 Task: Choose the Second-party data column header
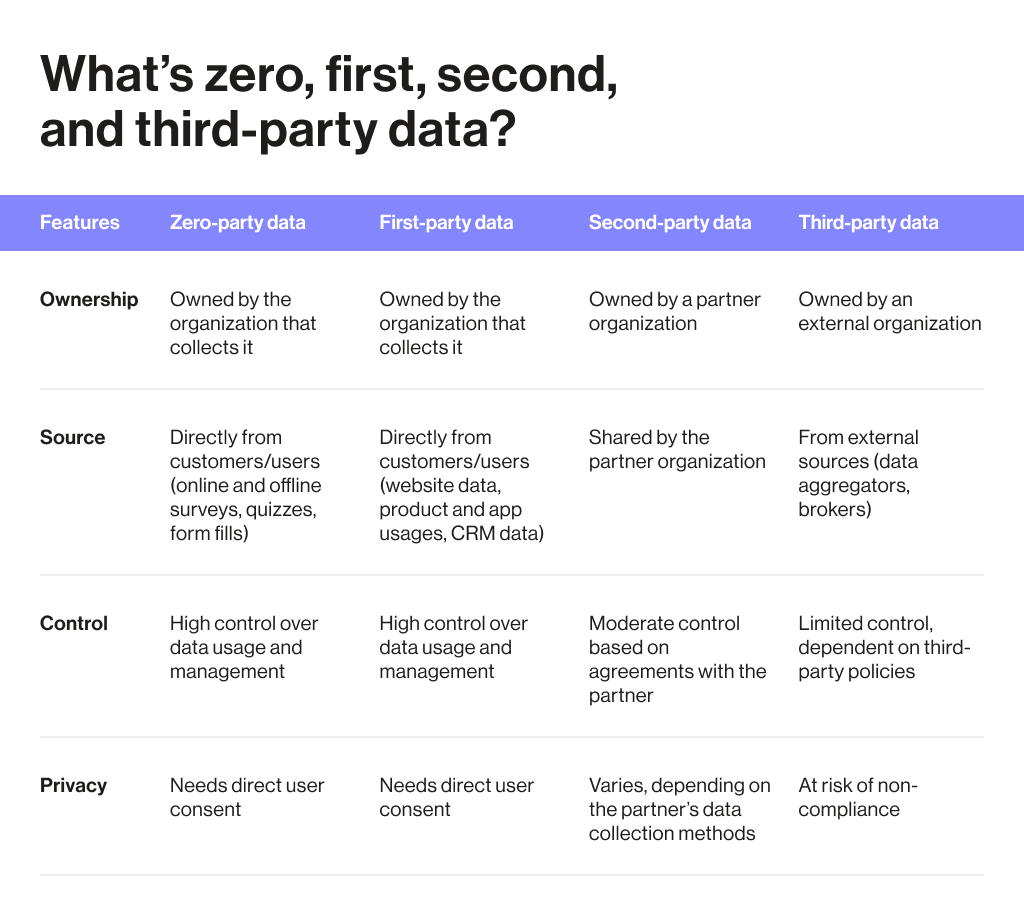click(669, 223)
